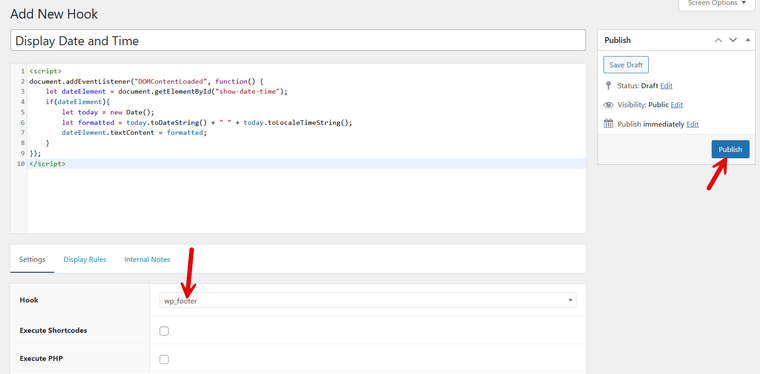Open the Internal Notes tab
Screen dimensions: 760x374
[147, 259]
